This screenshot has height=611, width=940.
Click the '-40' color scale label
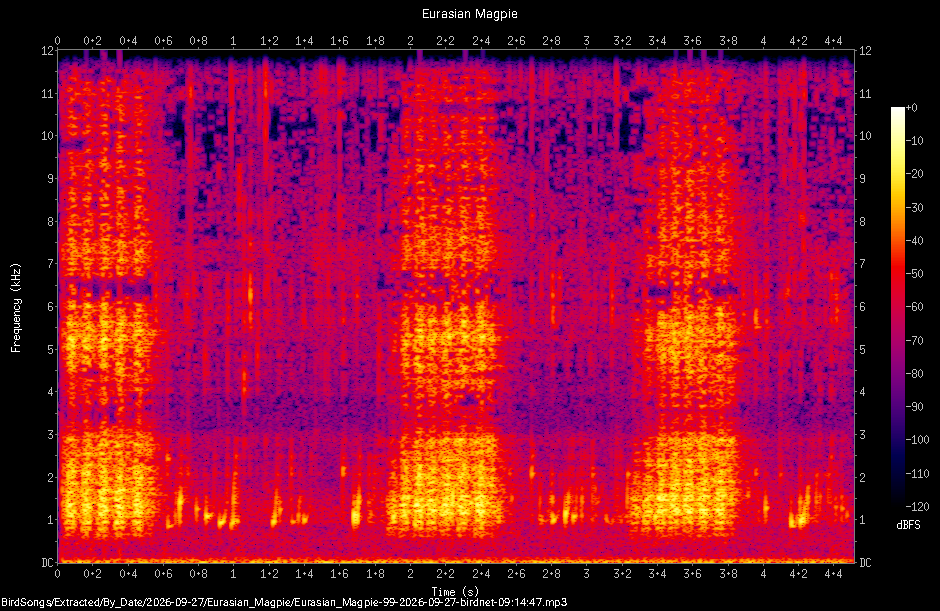click(x=915, y=240)
